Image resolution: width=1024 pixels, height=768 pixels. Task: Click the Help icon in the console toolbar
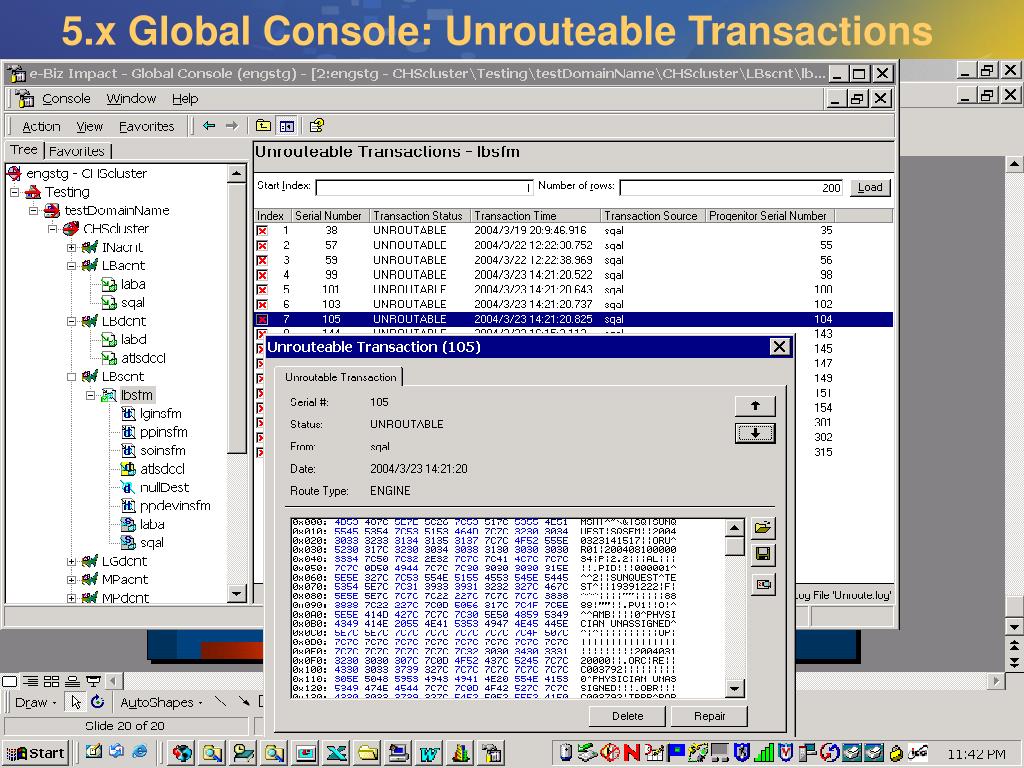(x=317, y=125)
